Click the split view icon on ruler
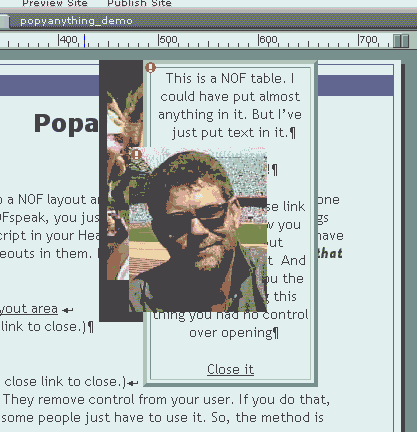Viewport: 417px width, 432px height. (401, 41)
